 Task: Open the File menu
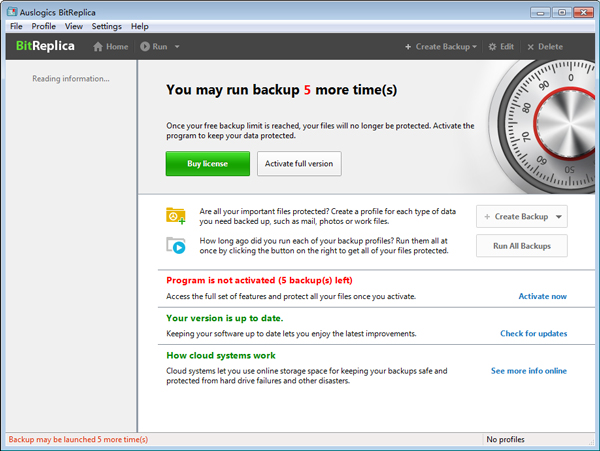coord(16,26)
